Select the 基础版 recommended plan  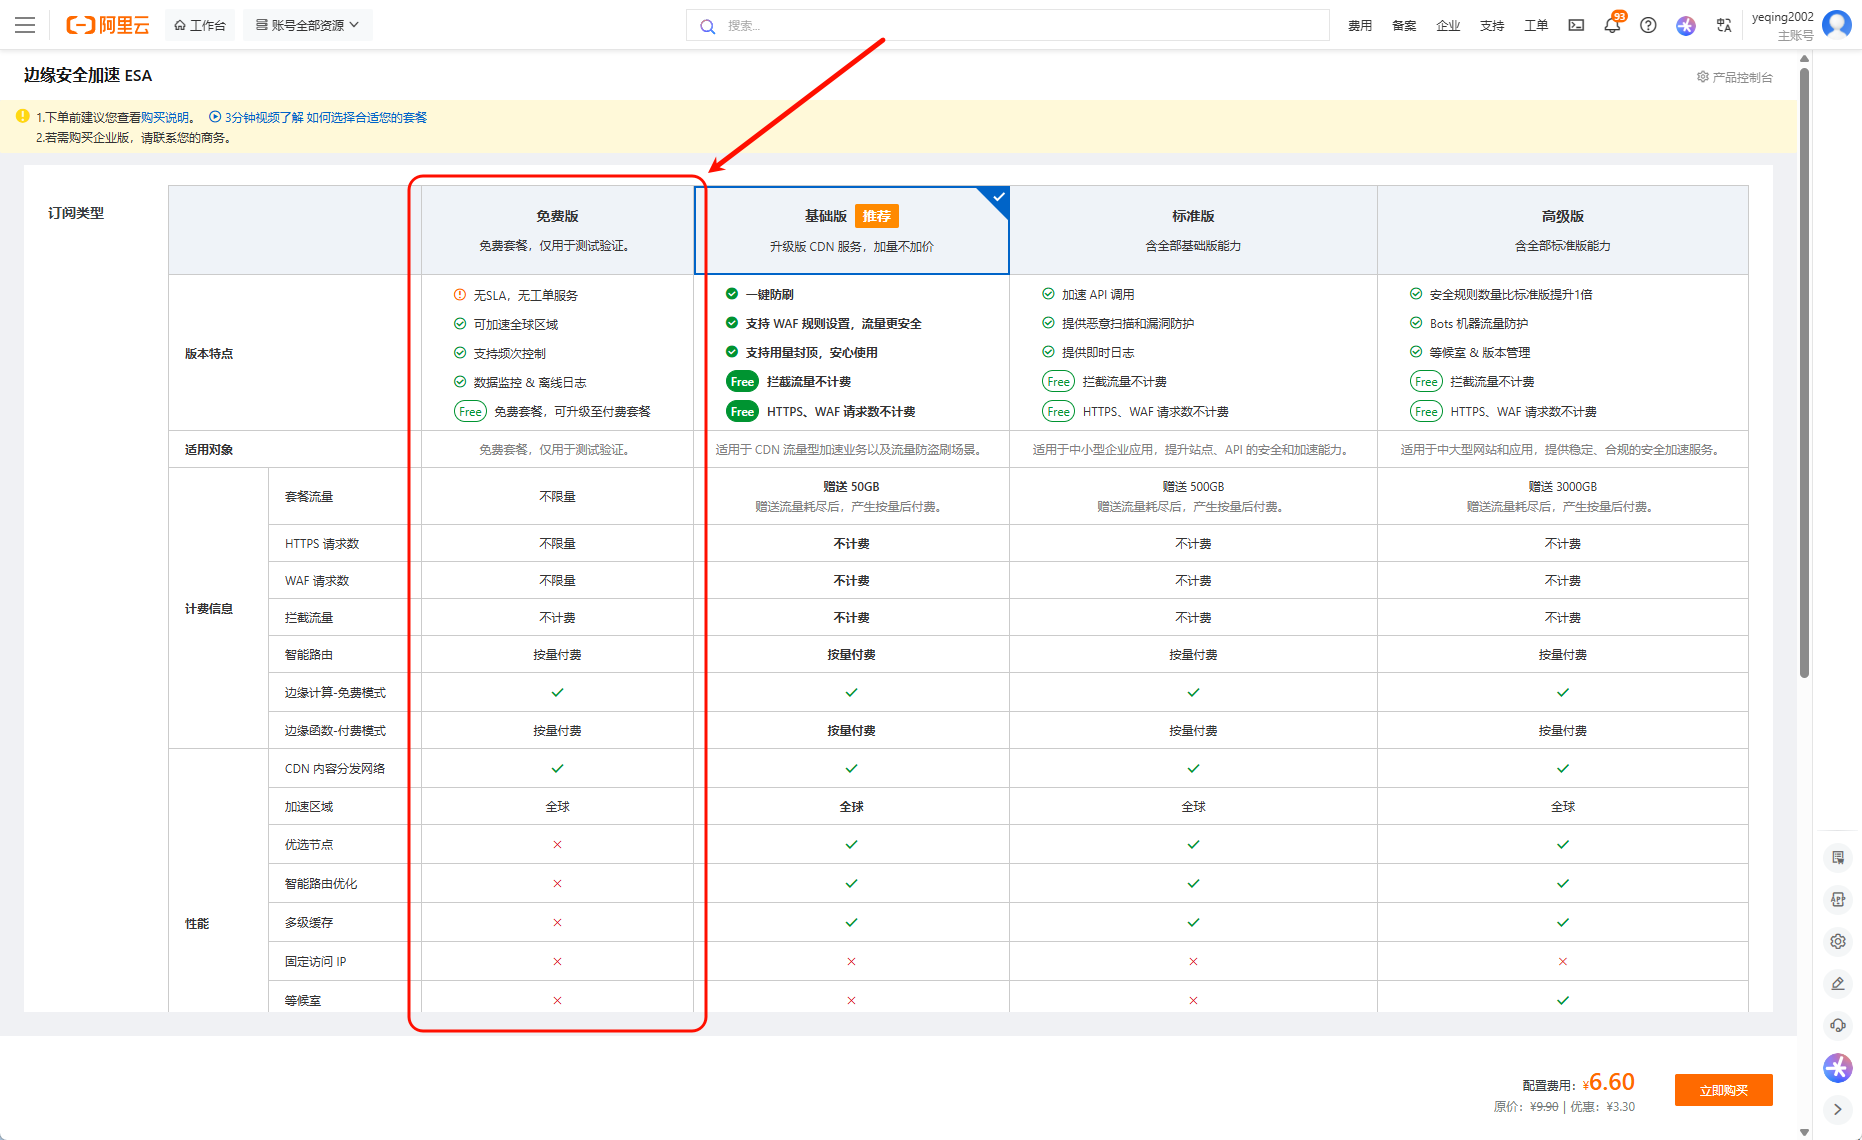(851, 230)
